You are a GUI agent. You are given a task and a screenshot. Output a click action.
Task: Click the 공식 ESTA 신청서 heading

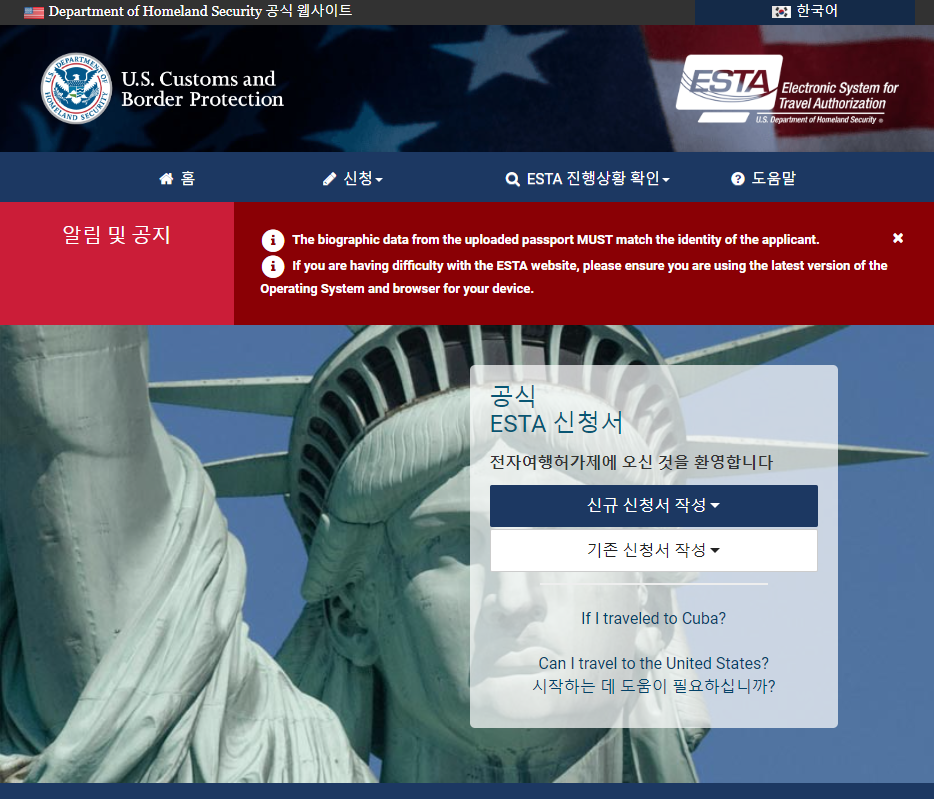click(556, 410)
